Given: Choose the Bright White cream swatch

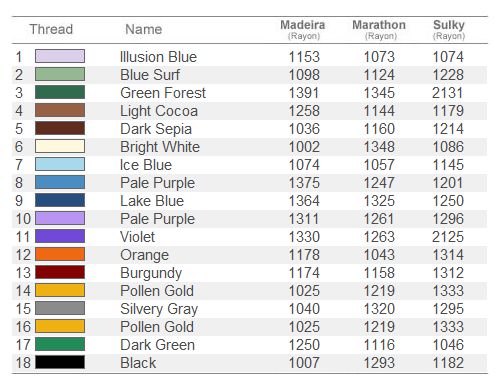Looking at the screenshot, I should pos(60,146).
